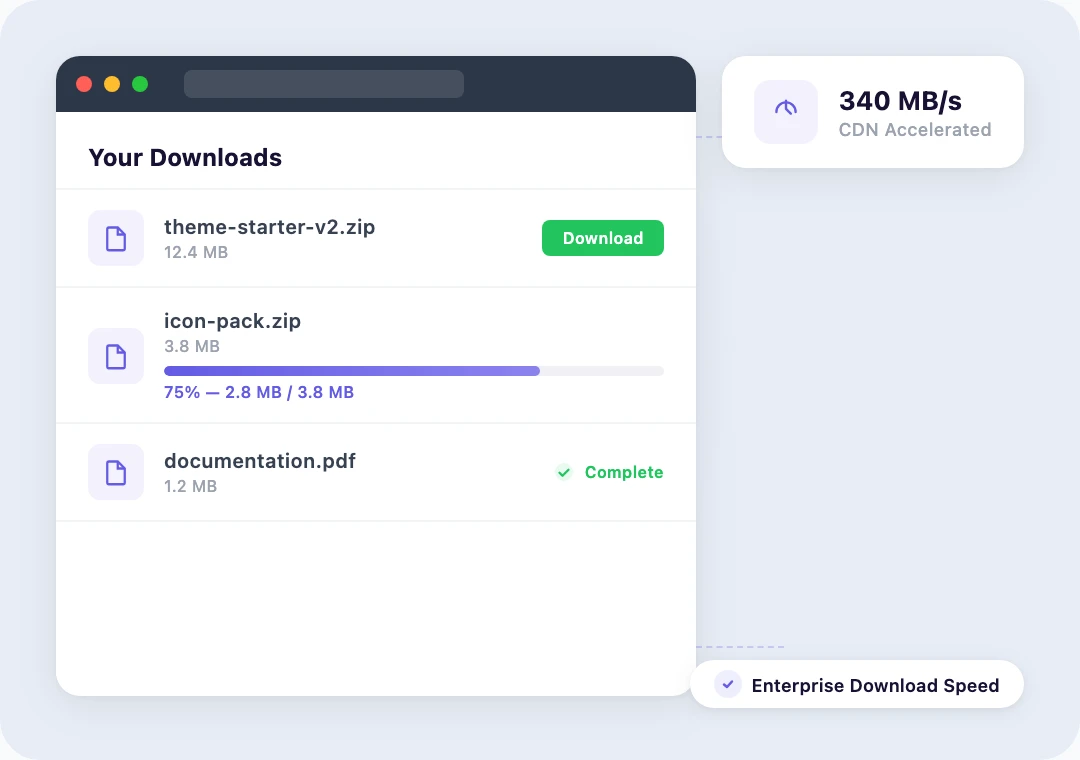Click the green maximize window dot
Viewport: 1080px width, 760px height.
[140, 84]
